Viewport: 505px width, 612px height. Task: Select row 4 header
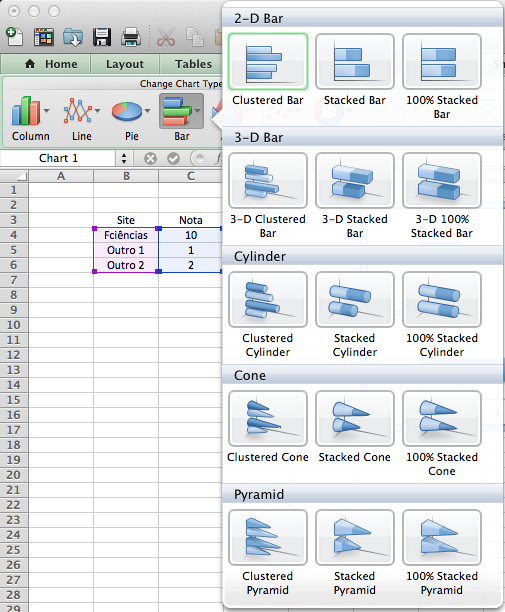pyautogui.click(x=14, y=235)
